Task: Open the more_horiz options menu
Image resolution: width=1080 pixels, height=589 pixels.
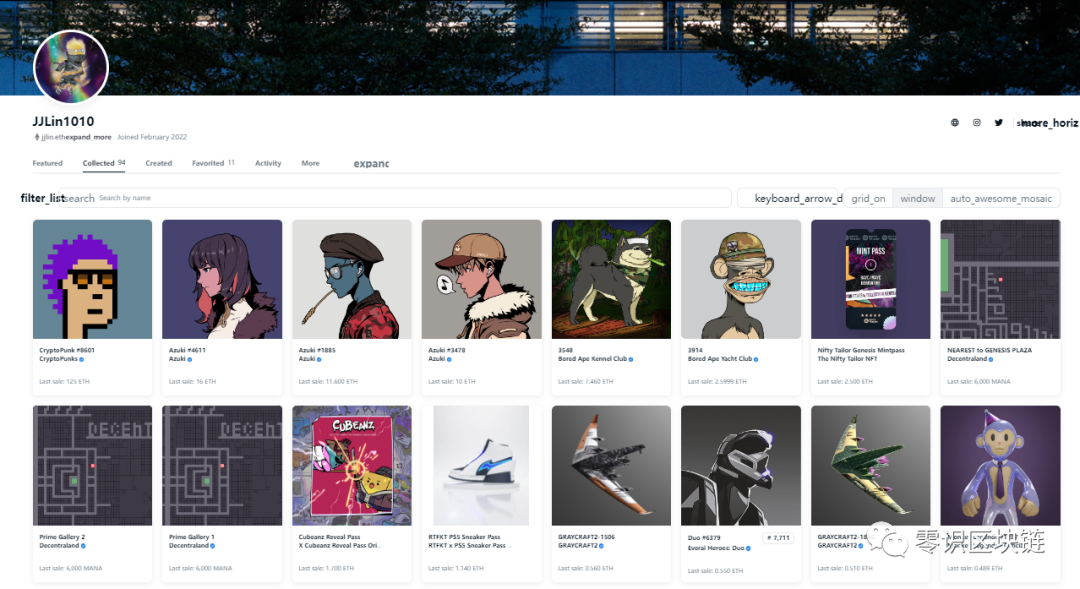Action: (x=1048, y=123)
